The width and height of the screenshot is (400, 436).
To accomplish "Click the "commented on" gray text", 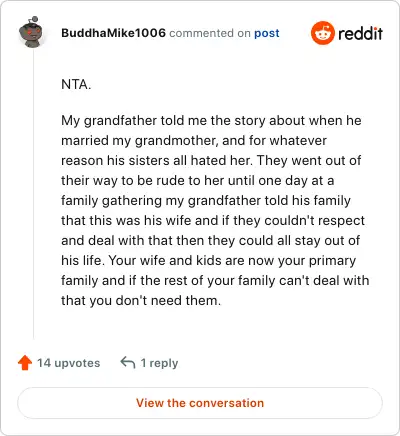I will tap(210, 33).
